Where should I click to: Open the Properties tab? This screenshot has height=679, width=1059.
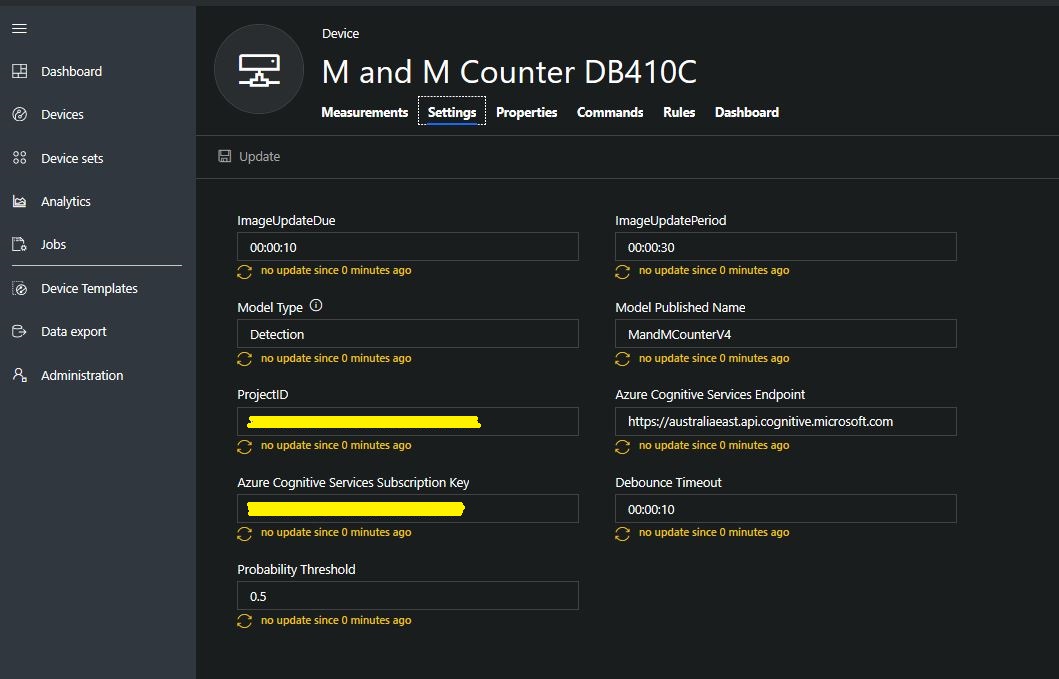tap(526, 112)
